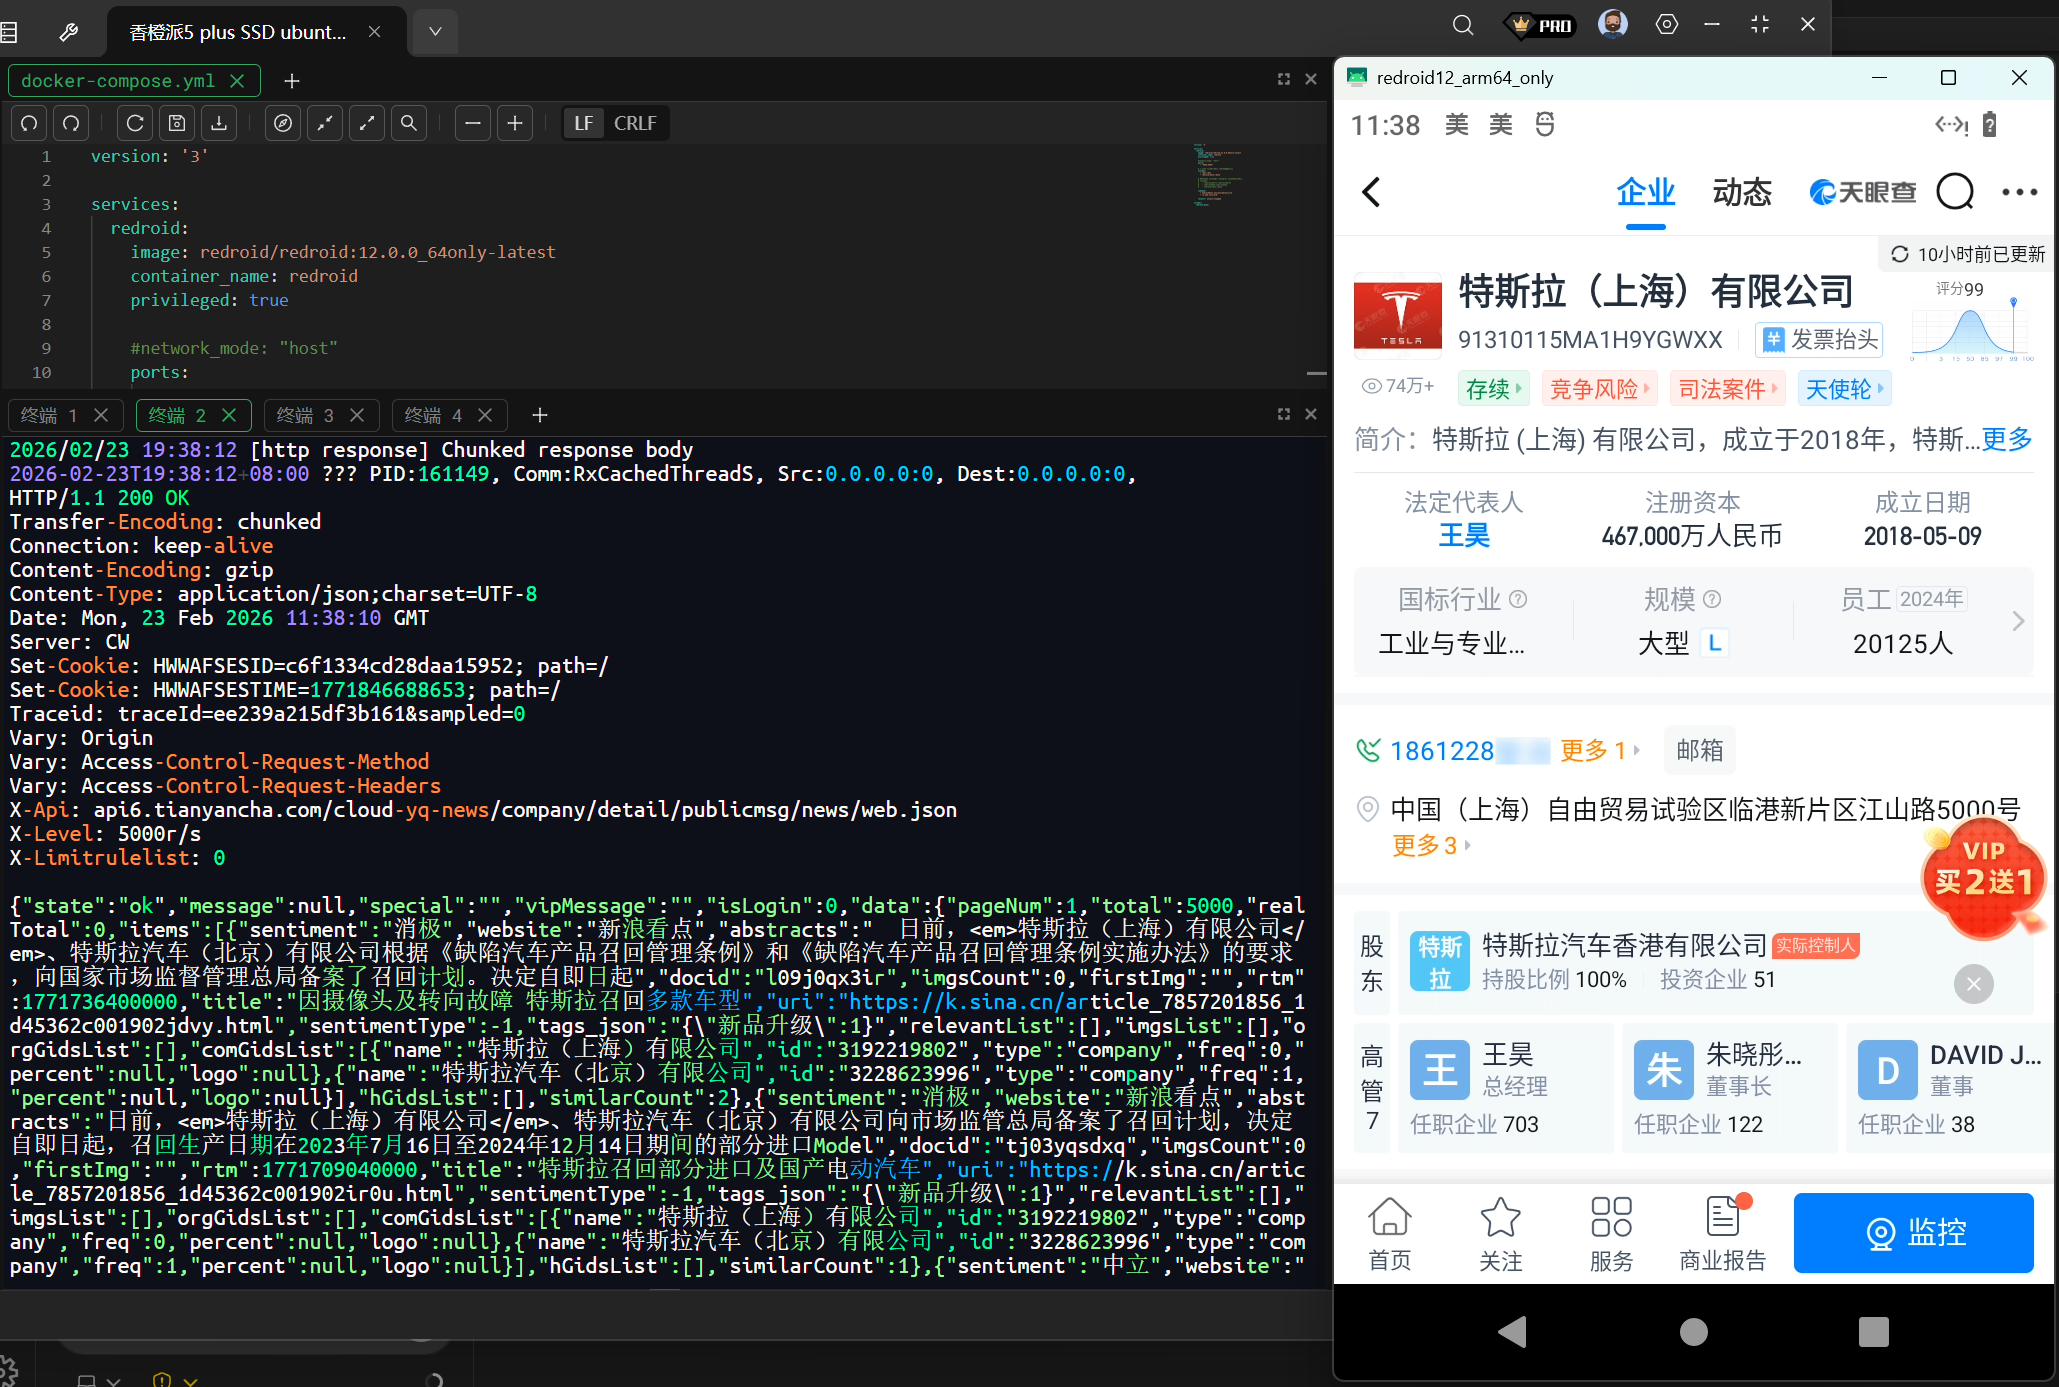2059x1387 pixels.
Task: Click the outward-arrows expand icon in editor toolbar
Action: 367,123
